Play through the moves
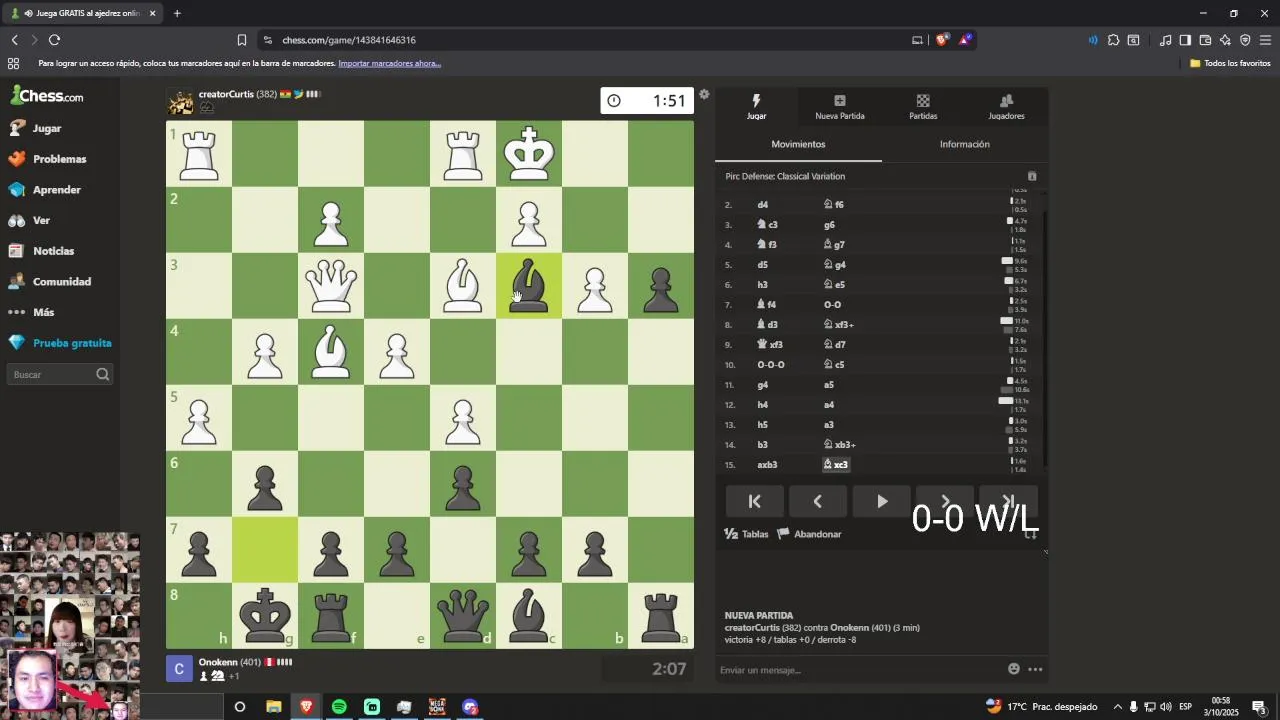This screenshot has width=1280, height=720. pyautogui.click(x=881, y=501)
